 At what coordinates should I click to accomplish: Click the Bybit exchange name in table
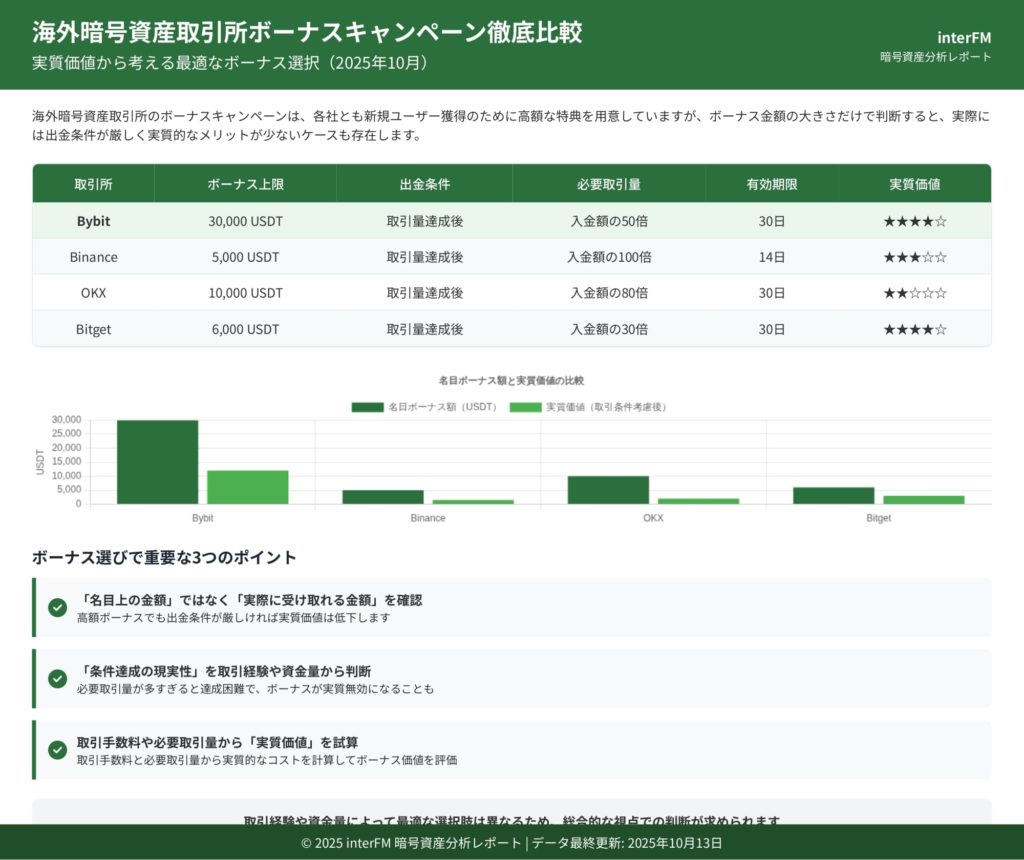coord(93,221)
